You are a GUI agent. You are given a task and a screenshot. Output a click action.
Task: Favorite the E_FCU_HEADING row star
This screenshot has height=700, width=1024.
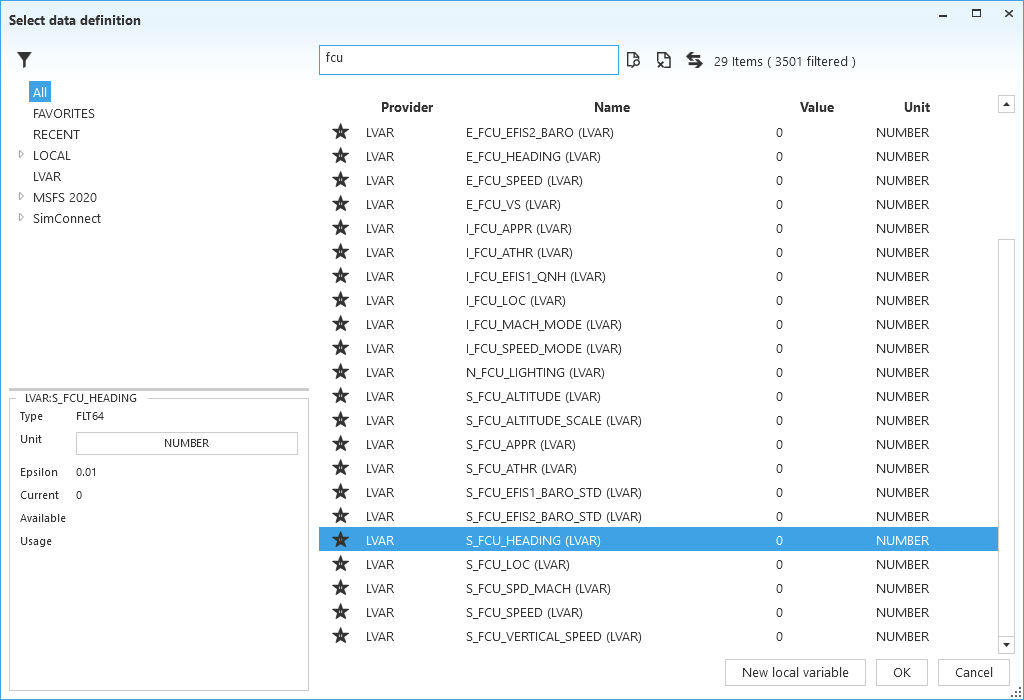pyautogui.click(x=341, y=156)
